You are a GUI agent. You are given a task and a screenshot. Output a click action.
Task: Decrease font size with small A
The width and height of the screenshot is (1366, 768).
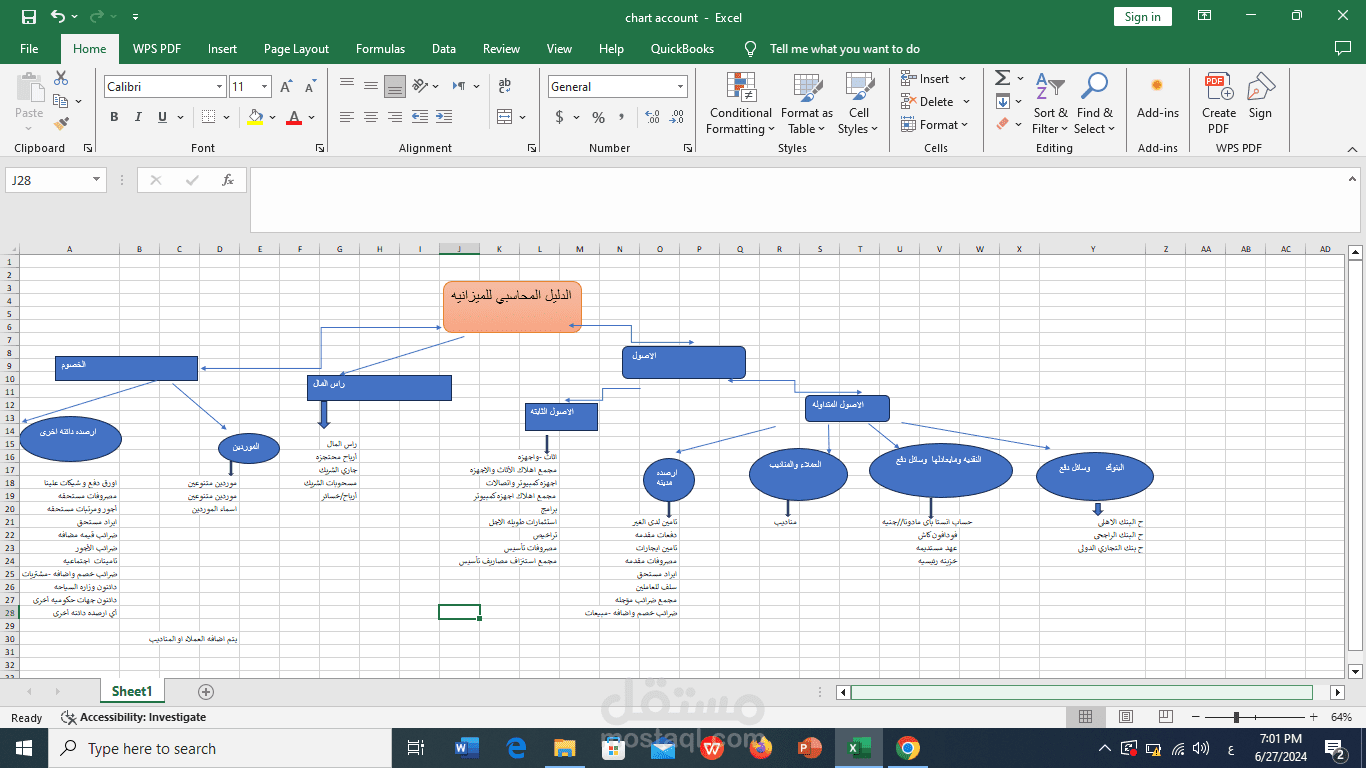coord(311,87)
